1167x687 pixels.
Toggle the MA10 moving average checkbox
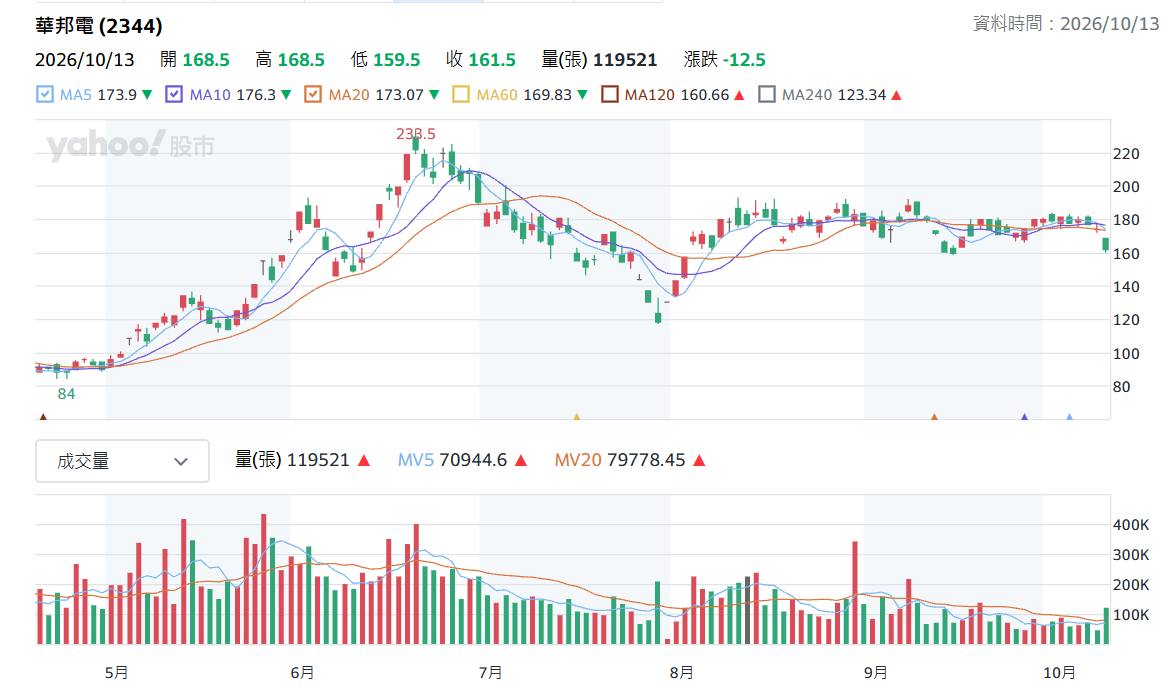click(174, 95)
